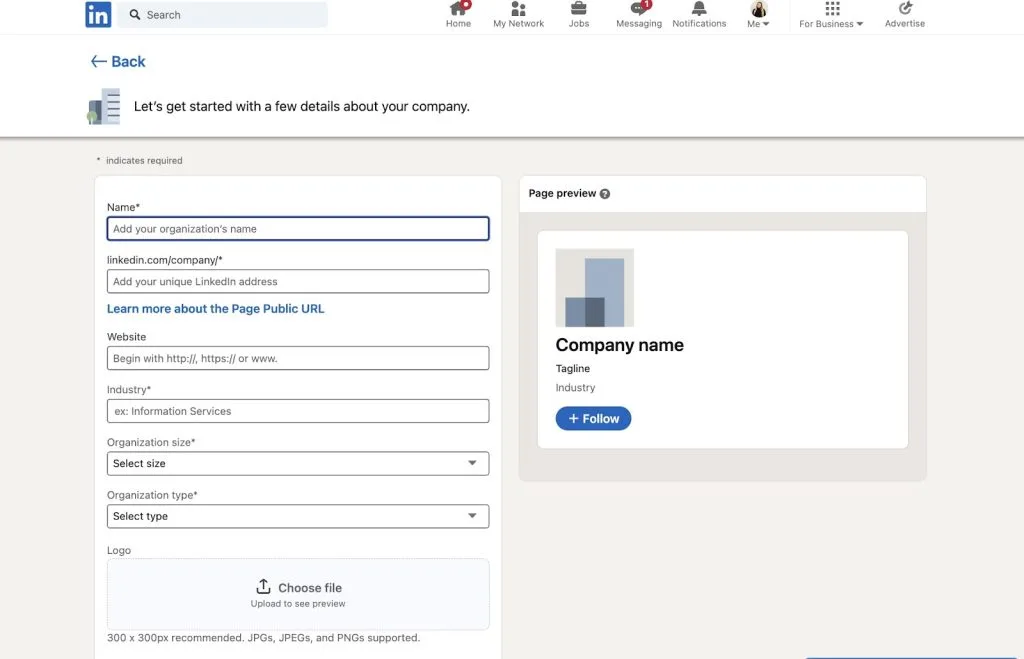Screen dimensions: 1024x659
Task: Click the LinkedIn logo icon
Action: 98,14
